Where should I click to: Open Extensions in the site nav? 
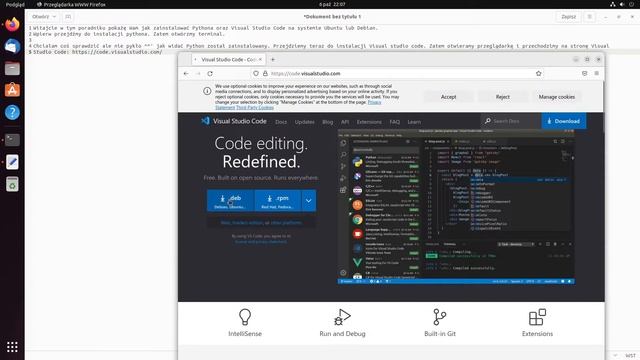369,122
